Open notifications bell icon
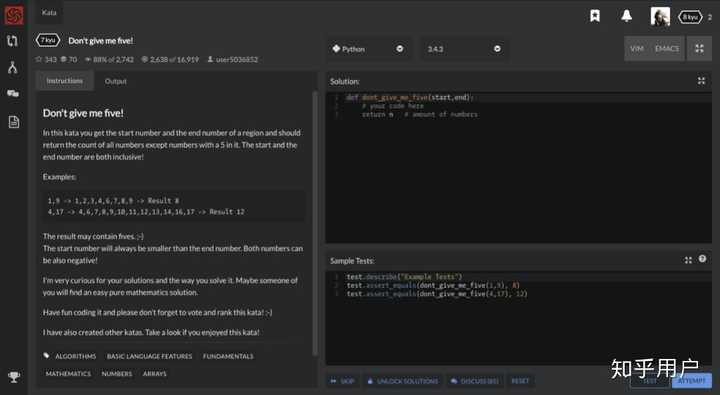720x395 pixels. coord(626,16)
